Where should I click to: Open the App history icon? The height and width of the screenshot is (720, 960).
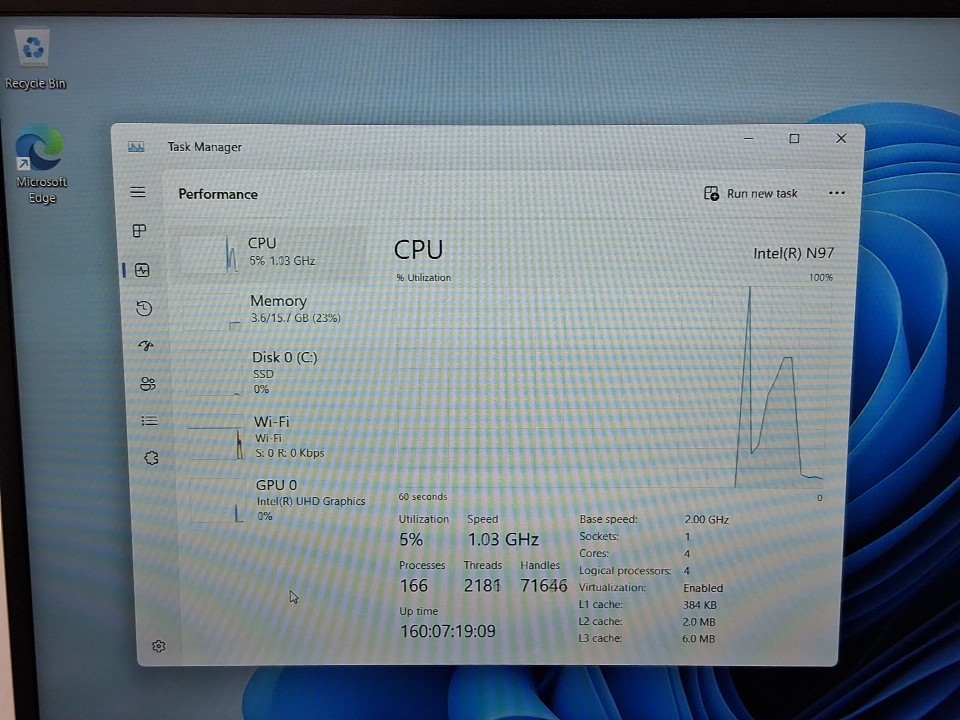(x=144, y=308)
